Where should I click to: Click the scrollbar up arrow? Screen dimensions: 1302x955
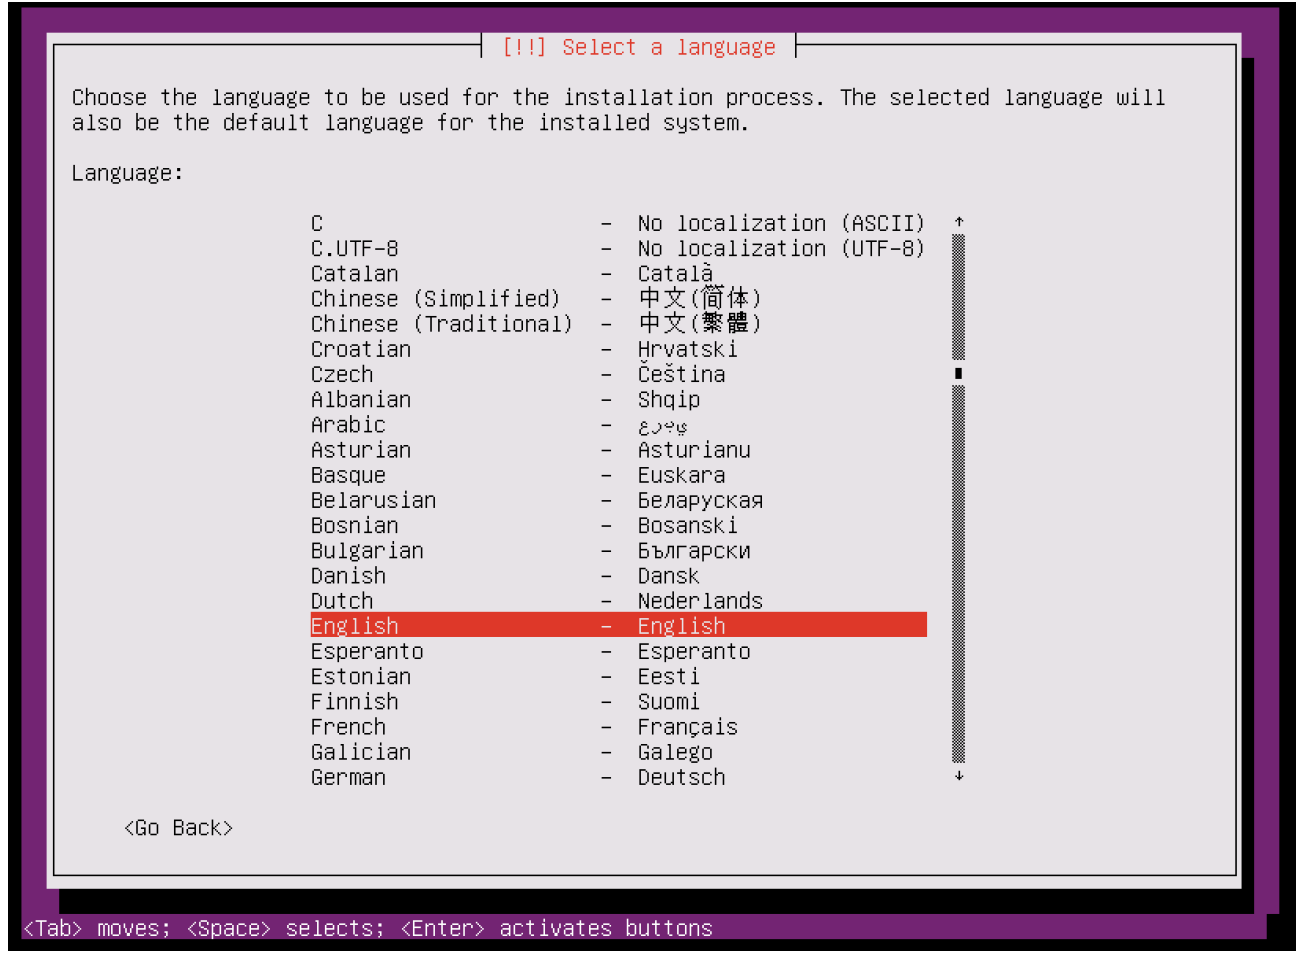(x=958, y=222)
